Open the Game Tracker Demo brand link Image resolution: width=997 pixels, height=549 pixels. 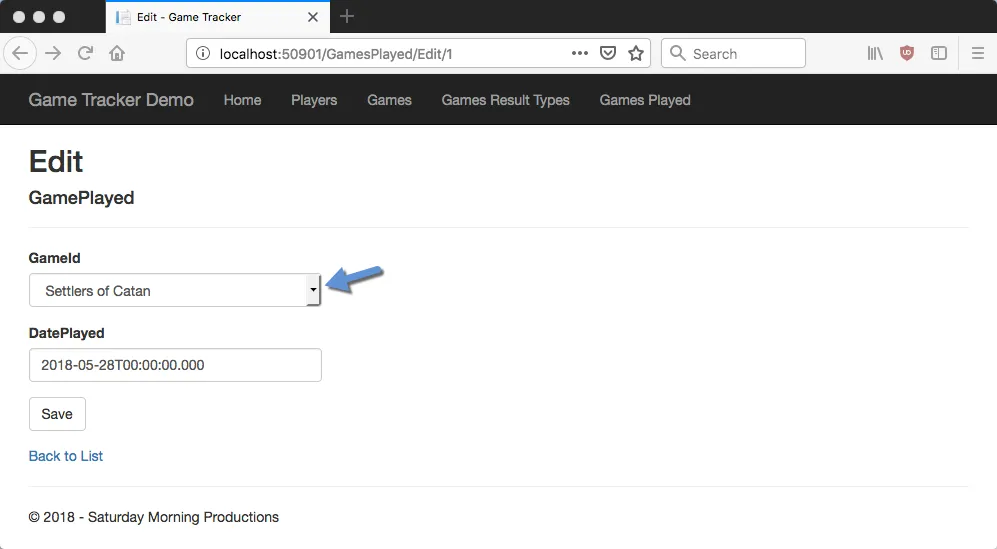[x=111, y=100]
